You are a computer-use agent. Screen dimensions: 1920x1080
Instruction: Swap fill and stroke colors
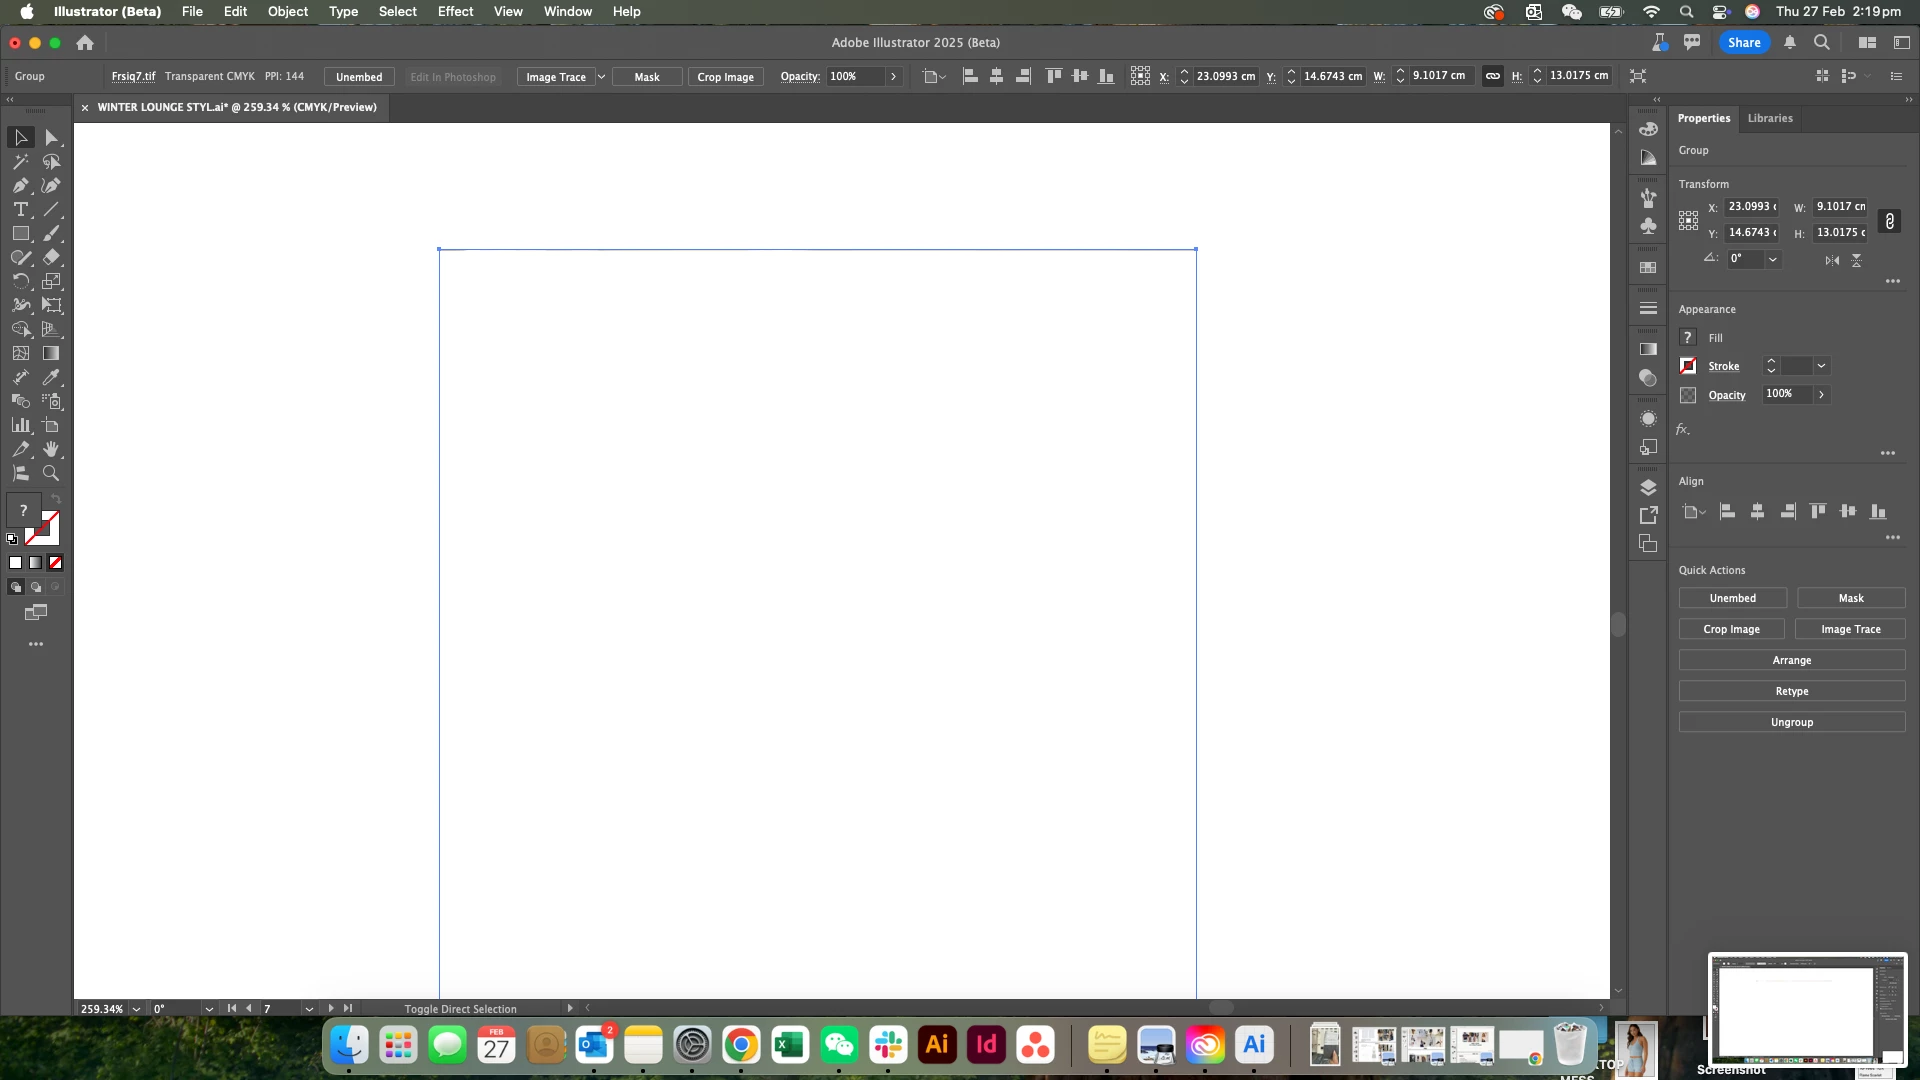point(56,499)
